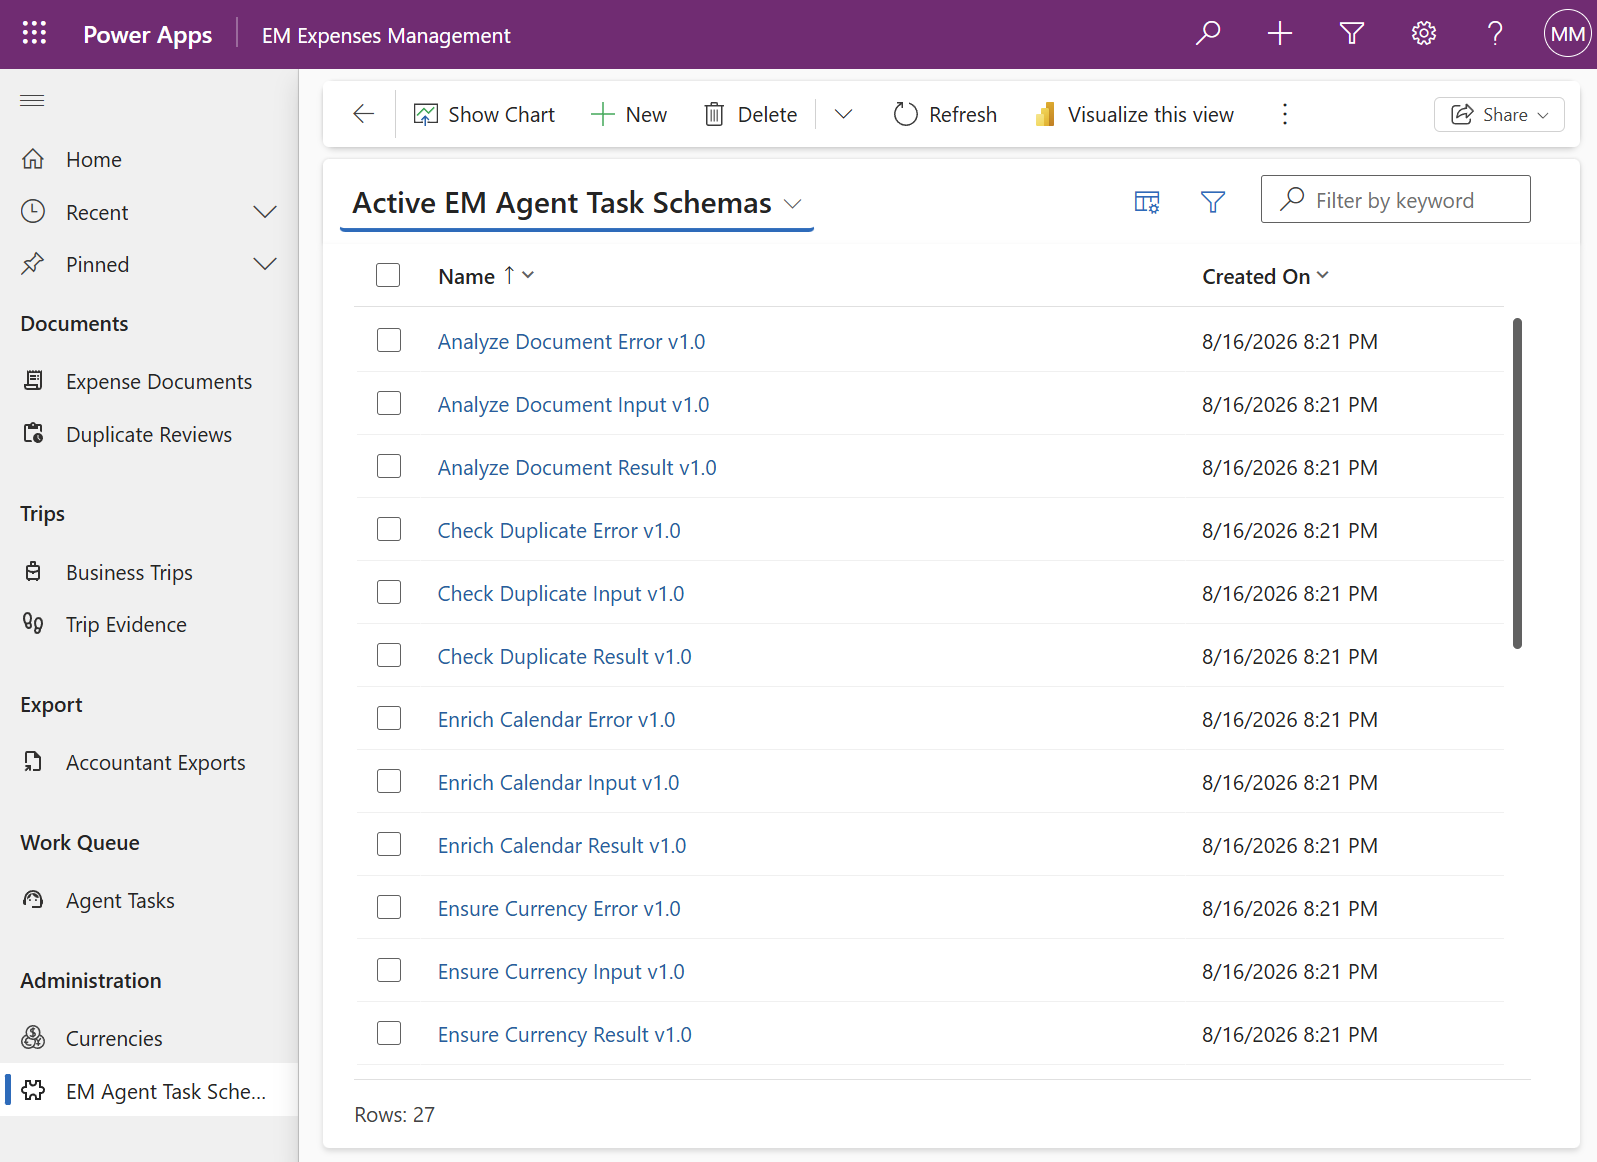
Task: Check the Check Duplicate Input v1.0 row
Action: [x=389, y=592]
